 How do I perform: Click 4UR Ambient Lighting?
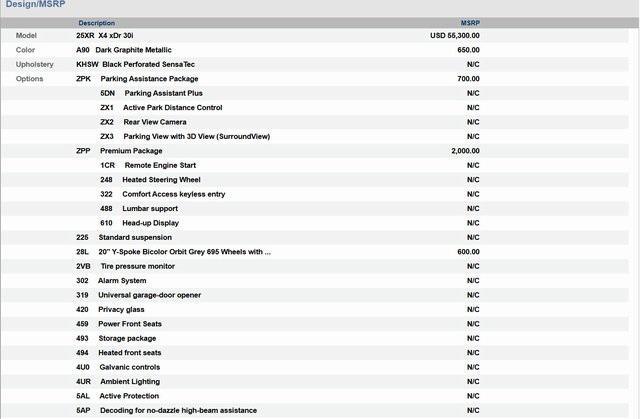click(x=118, y=381)
